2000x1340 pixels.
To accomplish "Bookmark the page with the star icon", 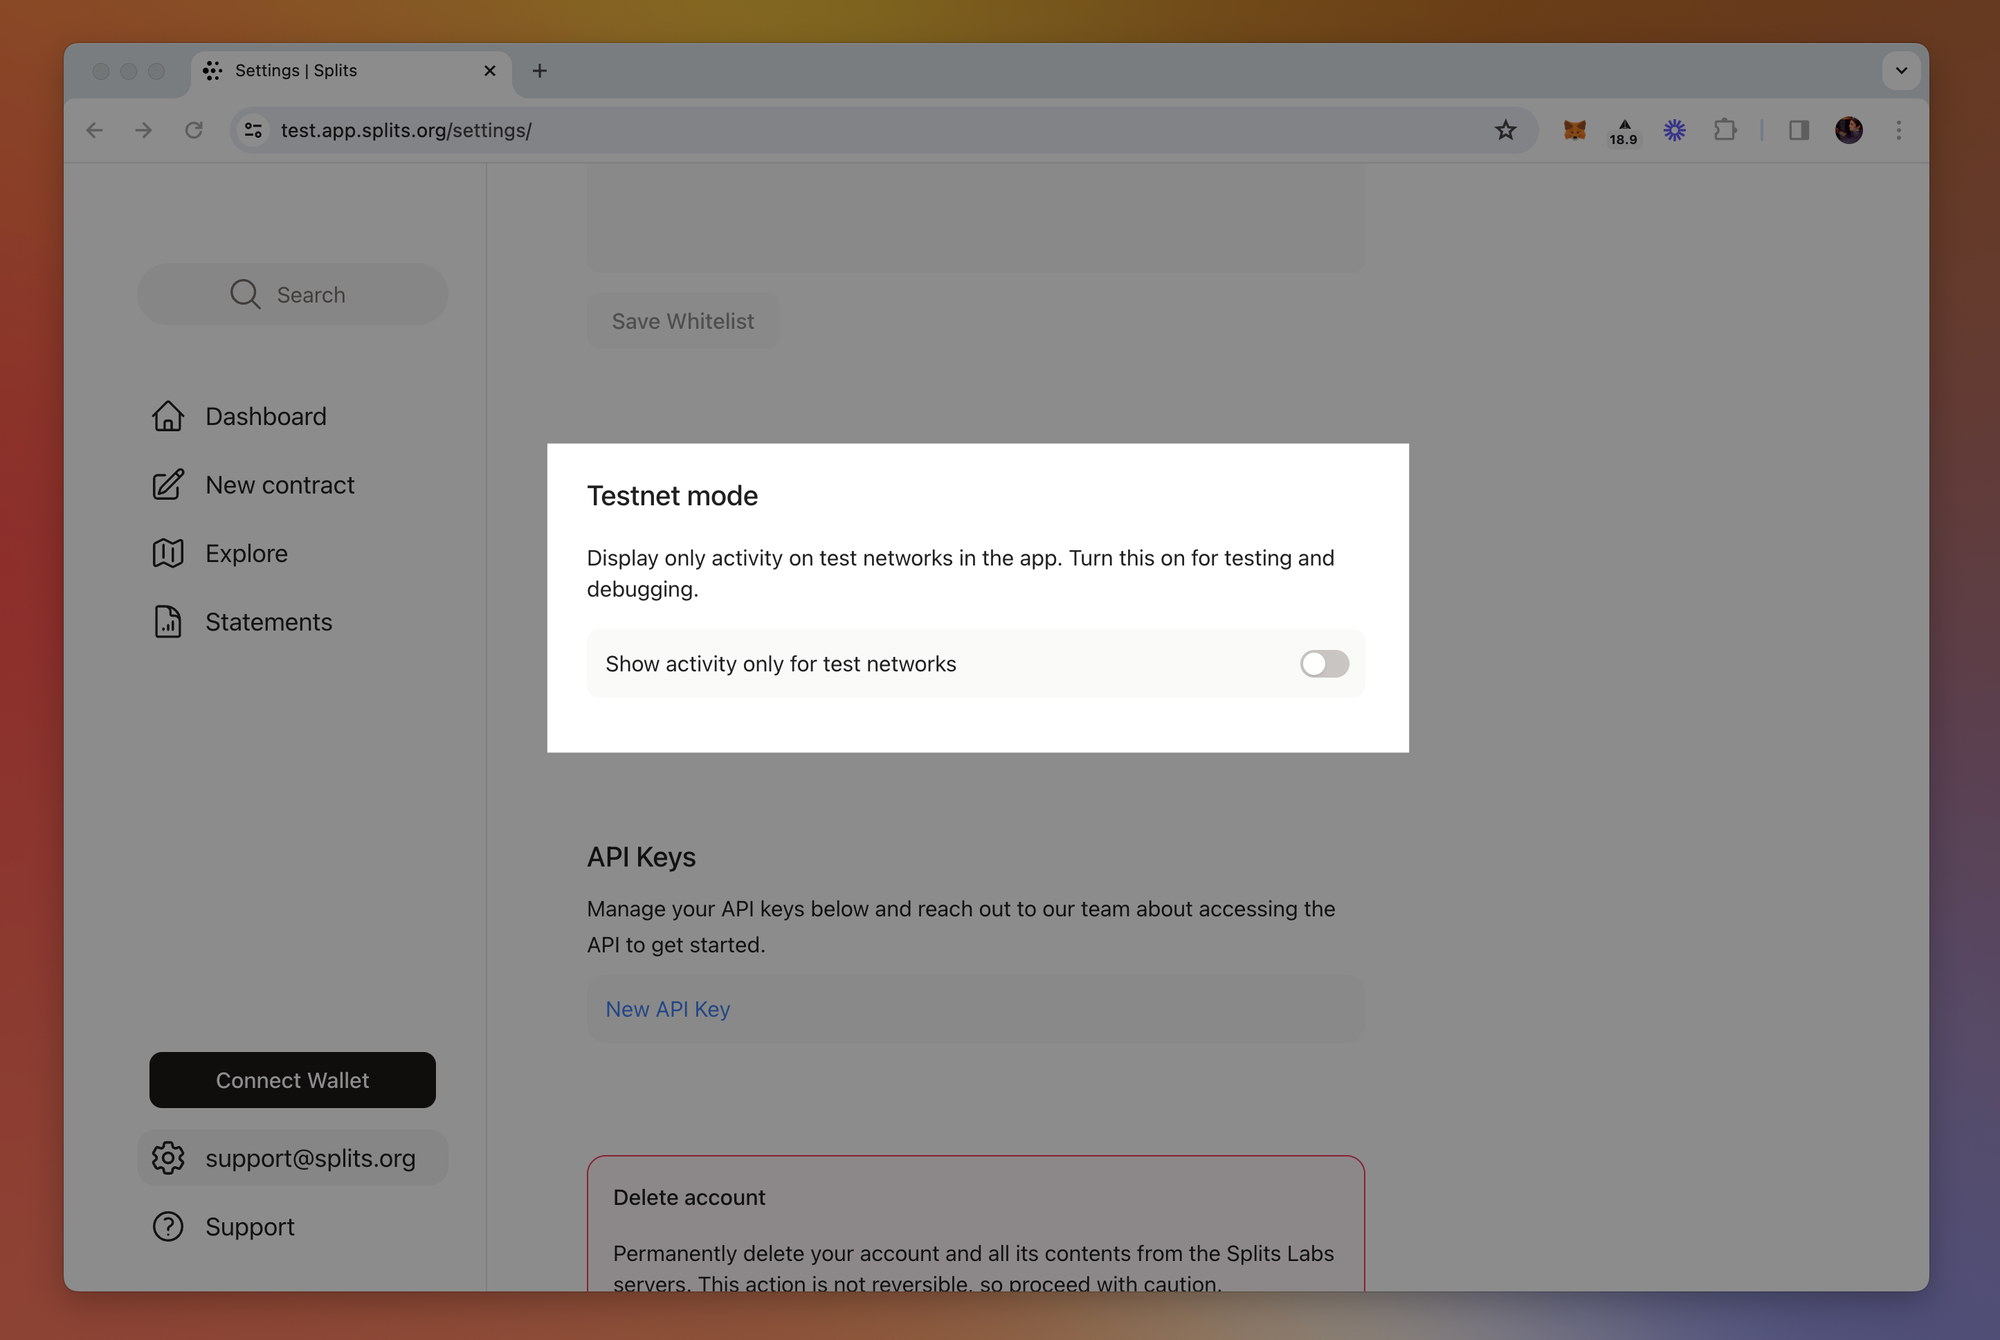I will 1506,130.
